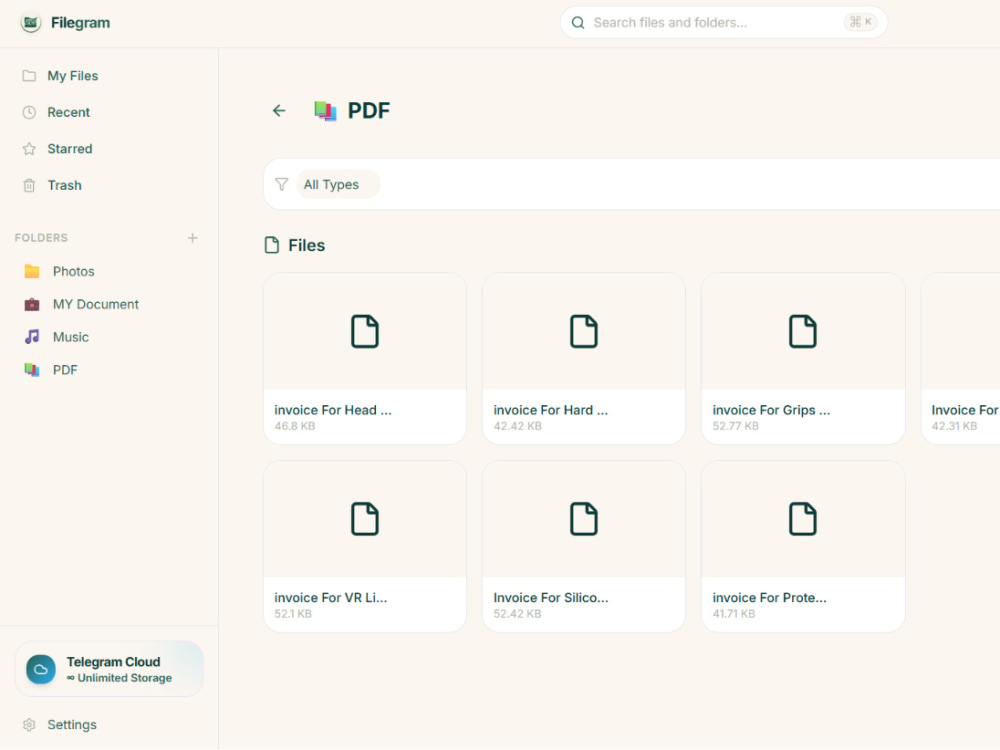Click the Settings gear icon
The width and height of the screenshot is (1000, 750).
(29, 724)
